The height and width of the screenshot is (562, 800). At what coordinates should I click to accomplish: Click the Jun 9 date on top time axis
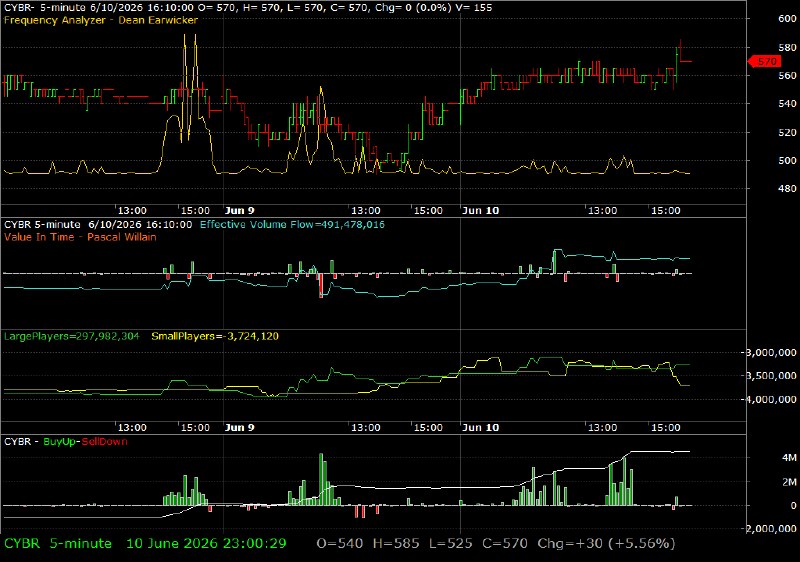pos(239,211)
